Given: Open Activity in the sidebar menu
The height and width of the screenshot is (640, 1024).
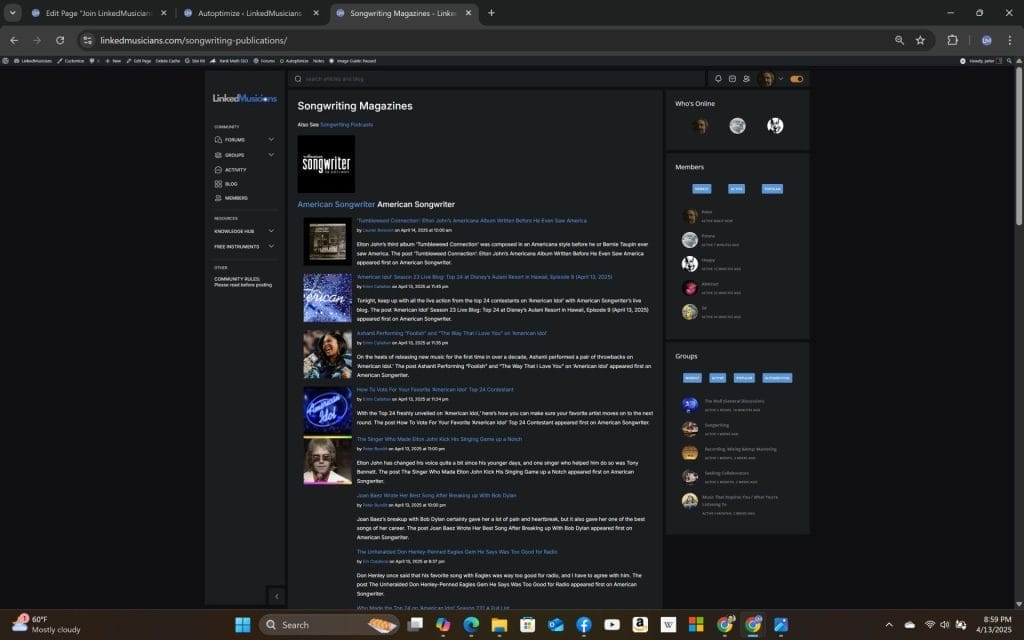Looking at the screenshot, I should (235, 170).
